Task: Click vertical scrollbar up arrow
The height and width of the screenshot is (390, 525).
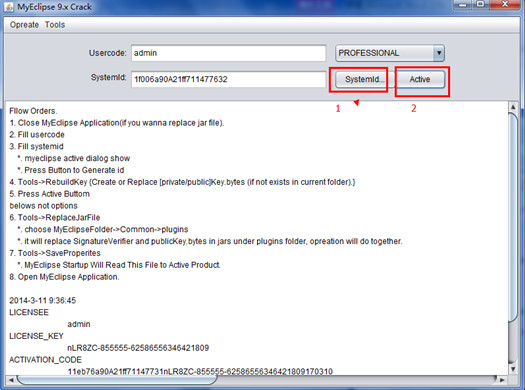Action: 513,107
